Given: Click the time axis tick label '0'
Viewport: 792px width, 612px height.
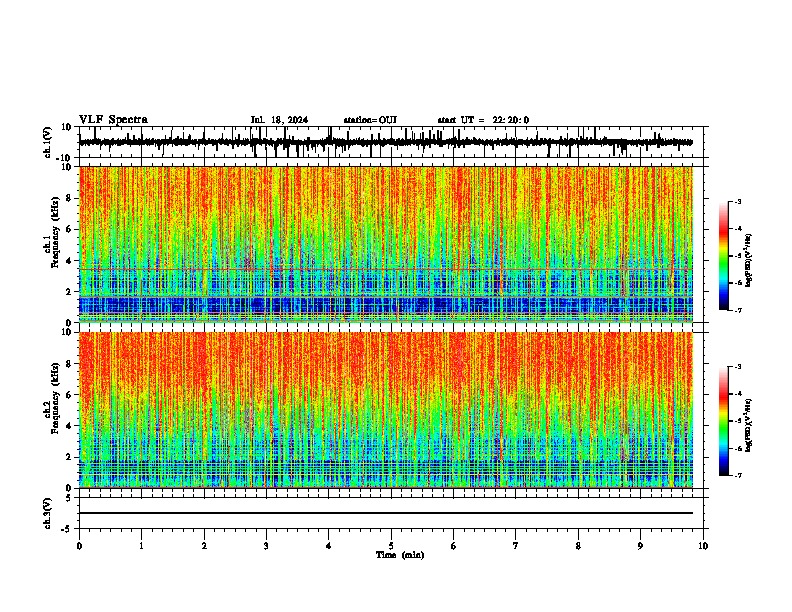Looking at the screenshot, I should point(79,546).
